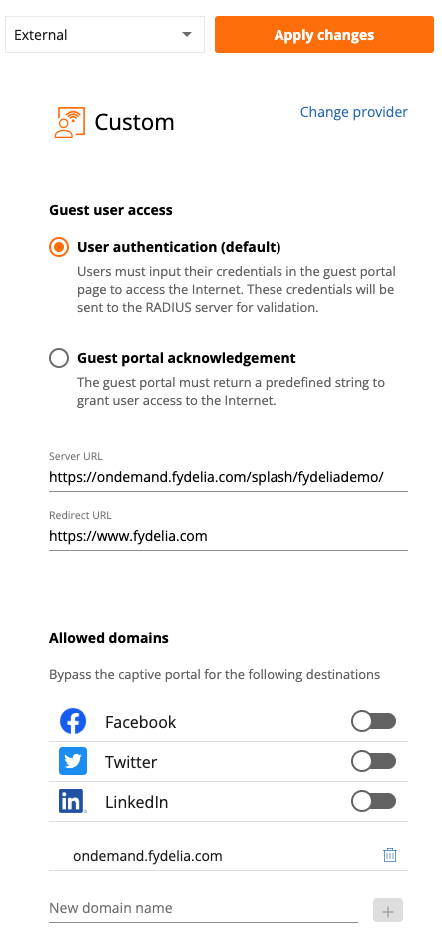Enable the Twitter bypass toggle
Screen dimensions: 442x942
click(374, 761)
